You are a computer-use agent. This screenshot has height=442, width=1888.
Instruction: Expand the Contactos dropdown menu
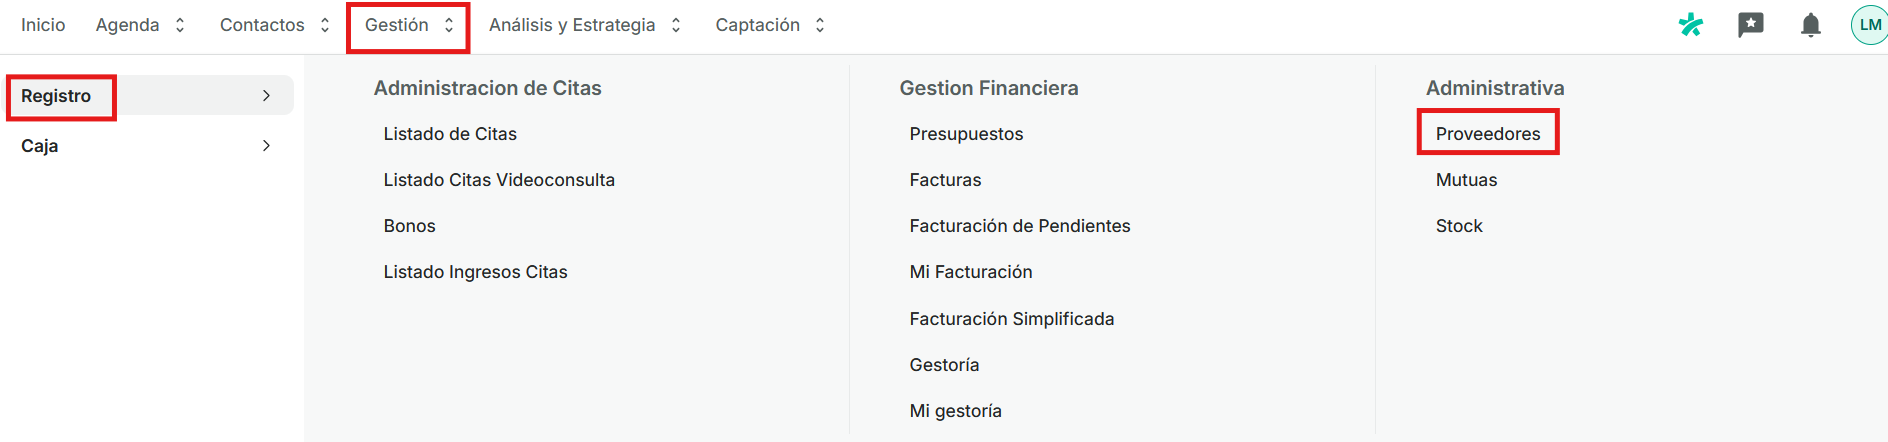(275, 25)
